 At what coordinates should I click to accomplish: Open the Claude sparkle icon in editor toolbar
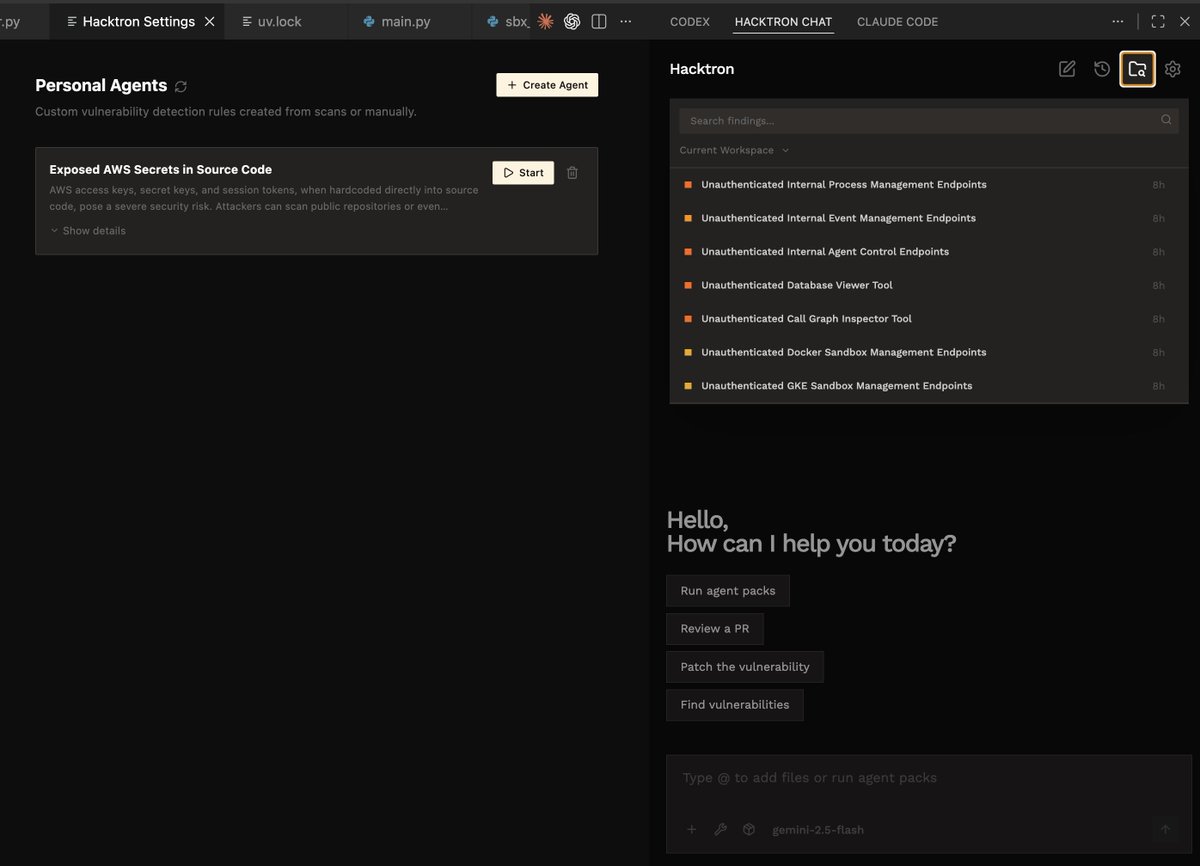(545, 21)
